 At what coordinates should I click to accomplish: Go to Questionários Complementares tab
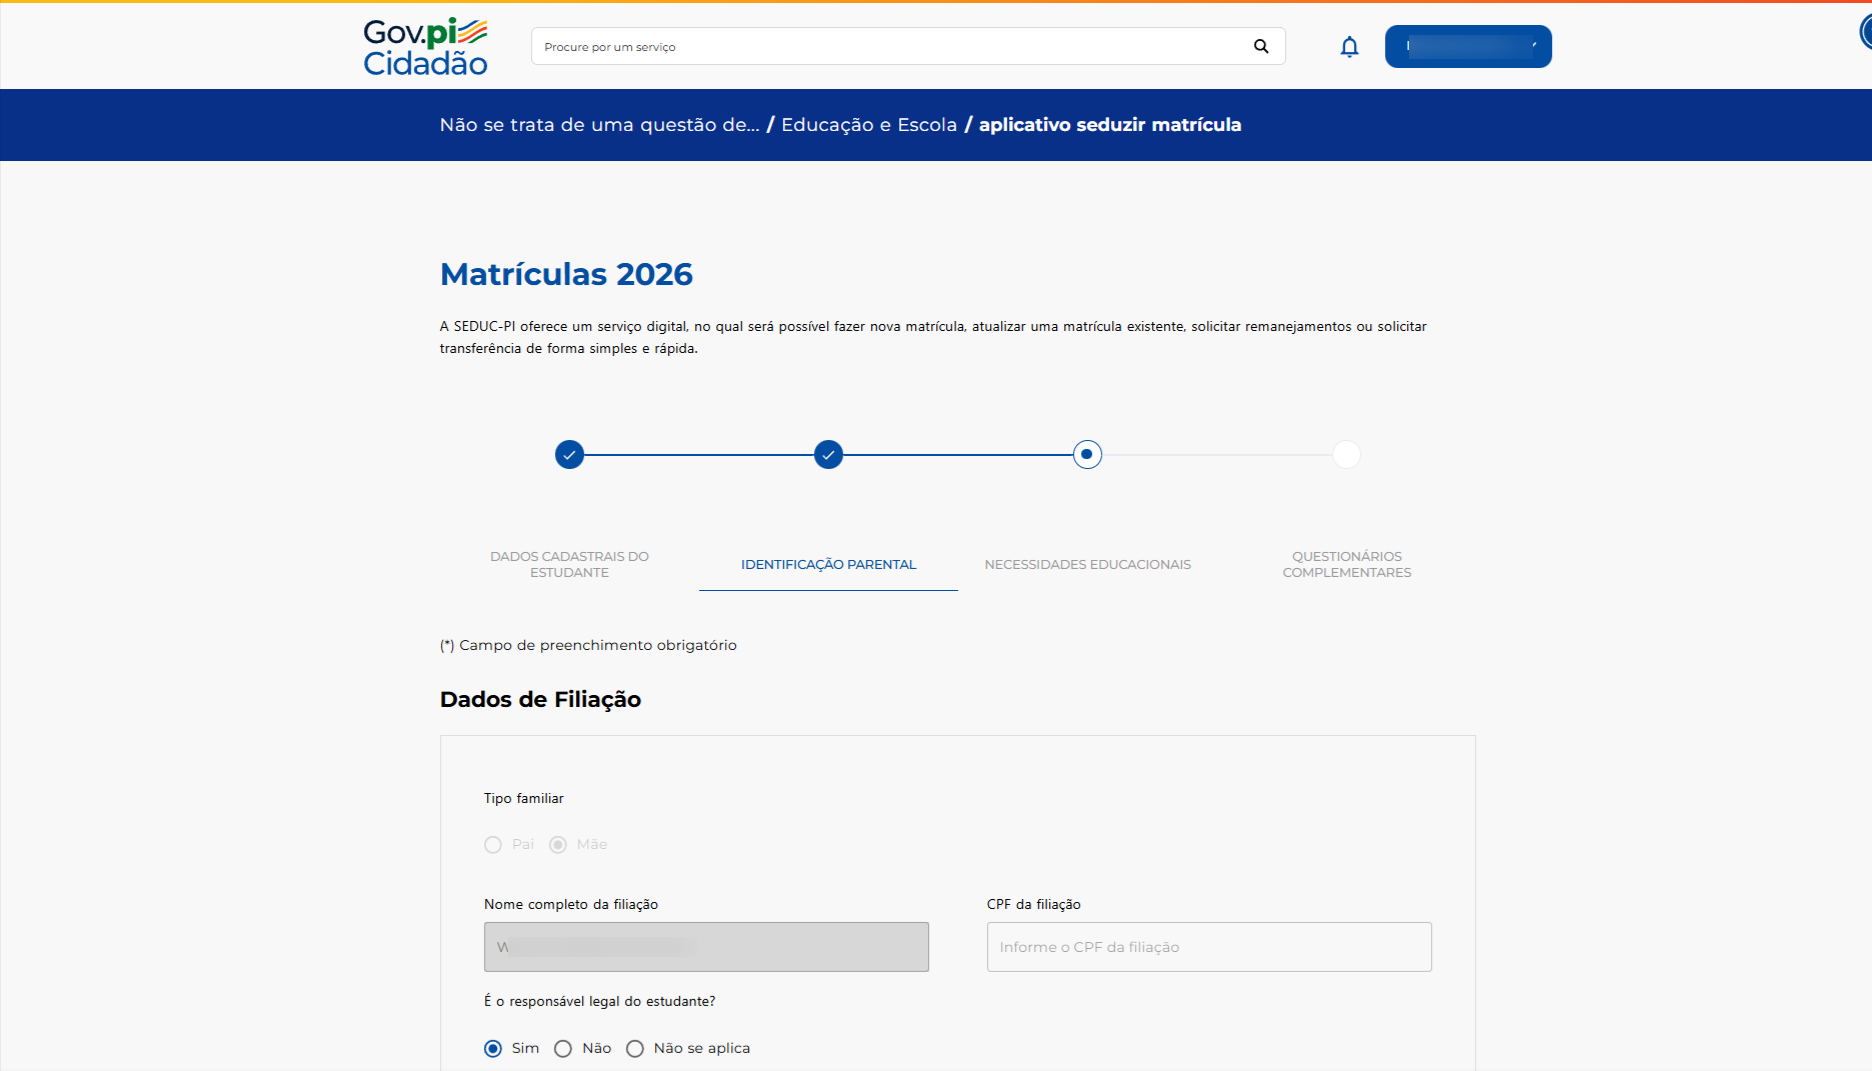point(1346,565)
